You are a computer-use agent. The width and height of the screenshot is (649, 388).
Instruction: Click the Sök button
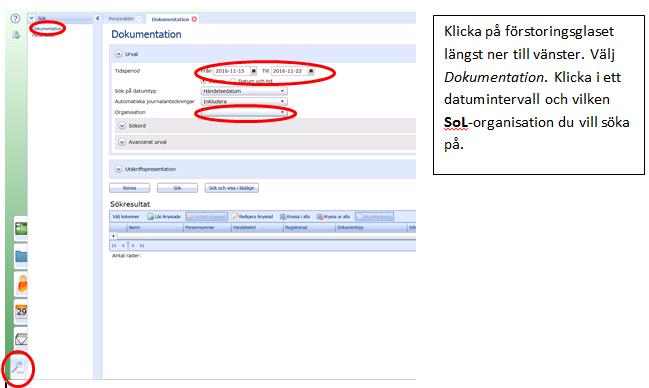(x=177, y=188)
